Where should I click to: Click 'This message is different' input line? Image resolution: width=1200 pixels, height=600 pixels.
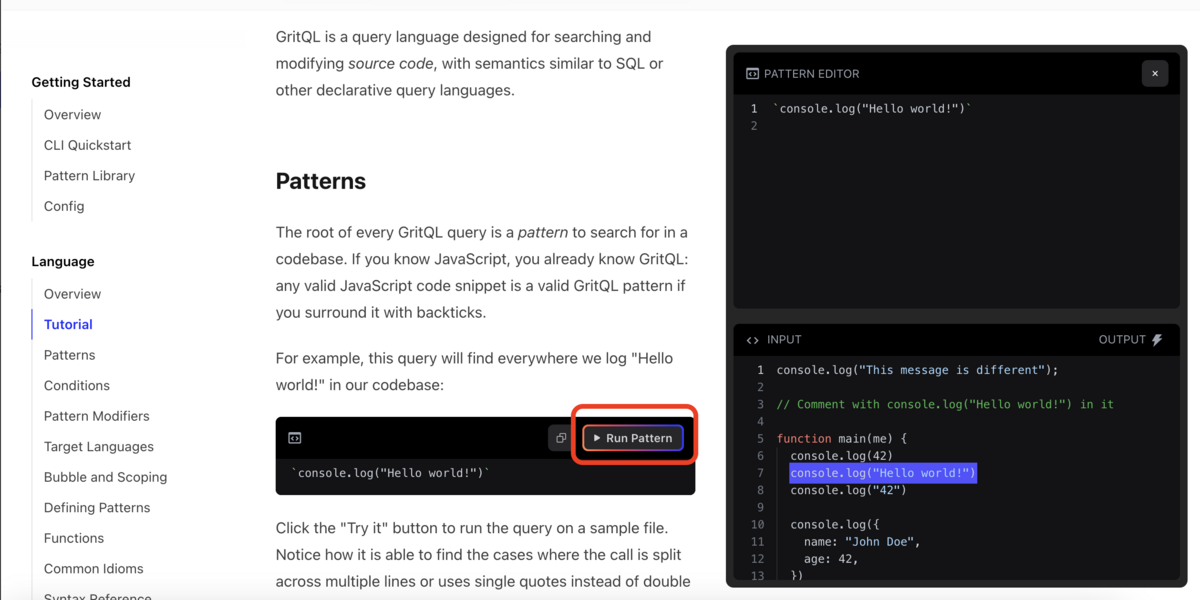[917, 370]
